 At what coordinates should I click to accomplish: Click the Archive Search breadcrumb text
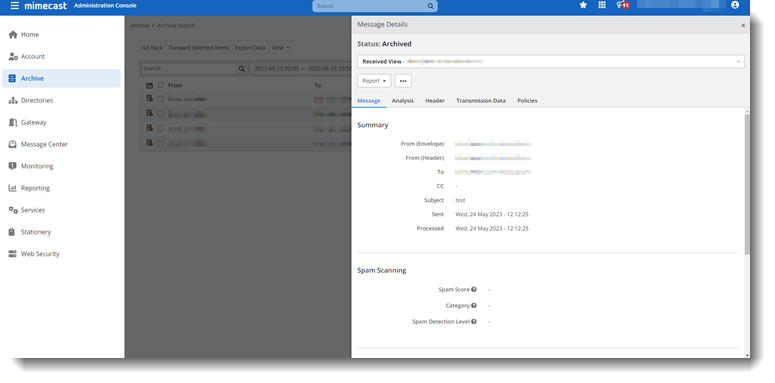point(176,26)
